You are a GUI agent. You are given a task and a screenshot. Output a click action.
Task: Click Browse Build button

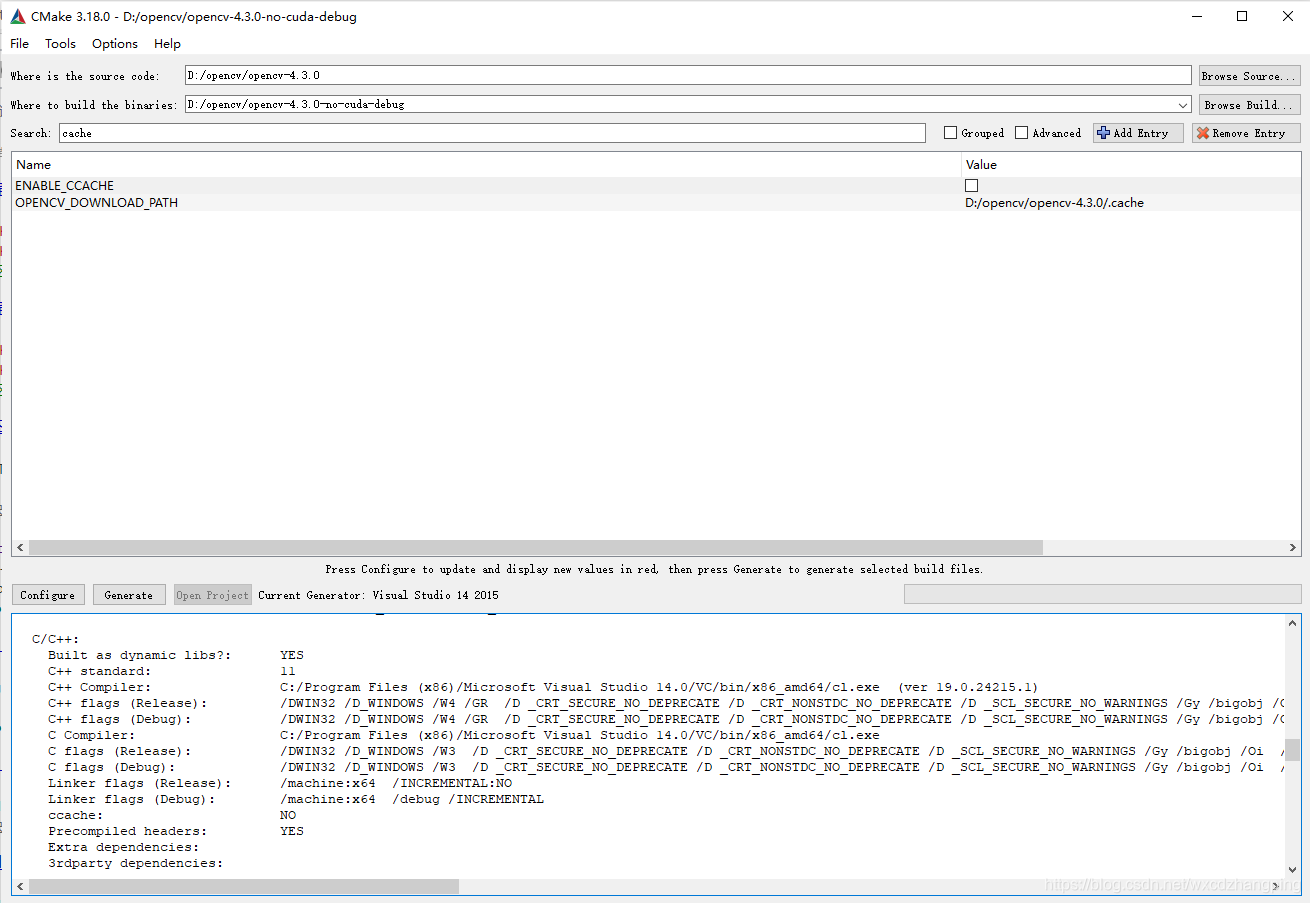tap(1248, 104)
